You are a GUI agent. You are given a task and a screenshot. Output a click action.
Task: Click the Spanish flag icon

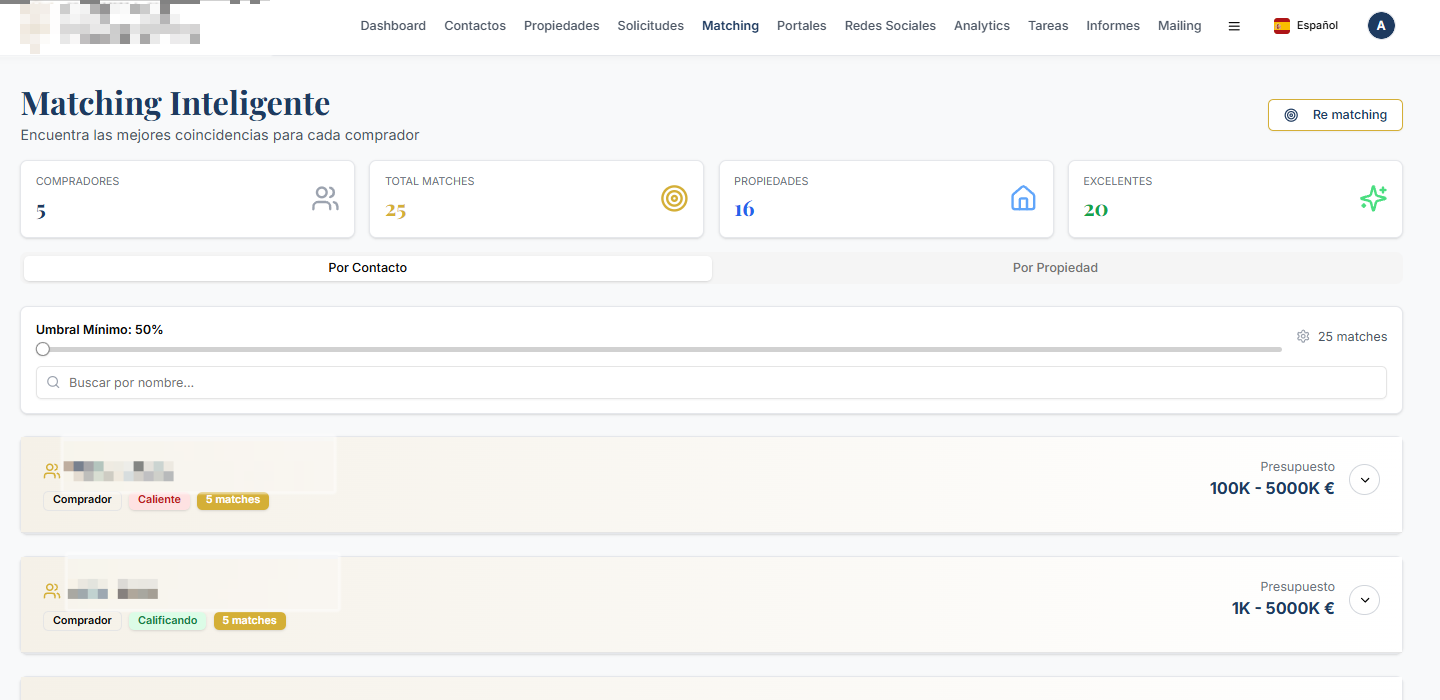tap(1281, 26)
